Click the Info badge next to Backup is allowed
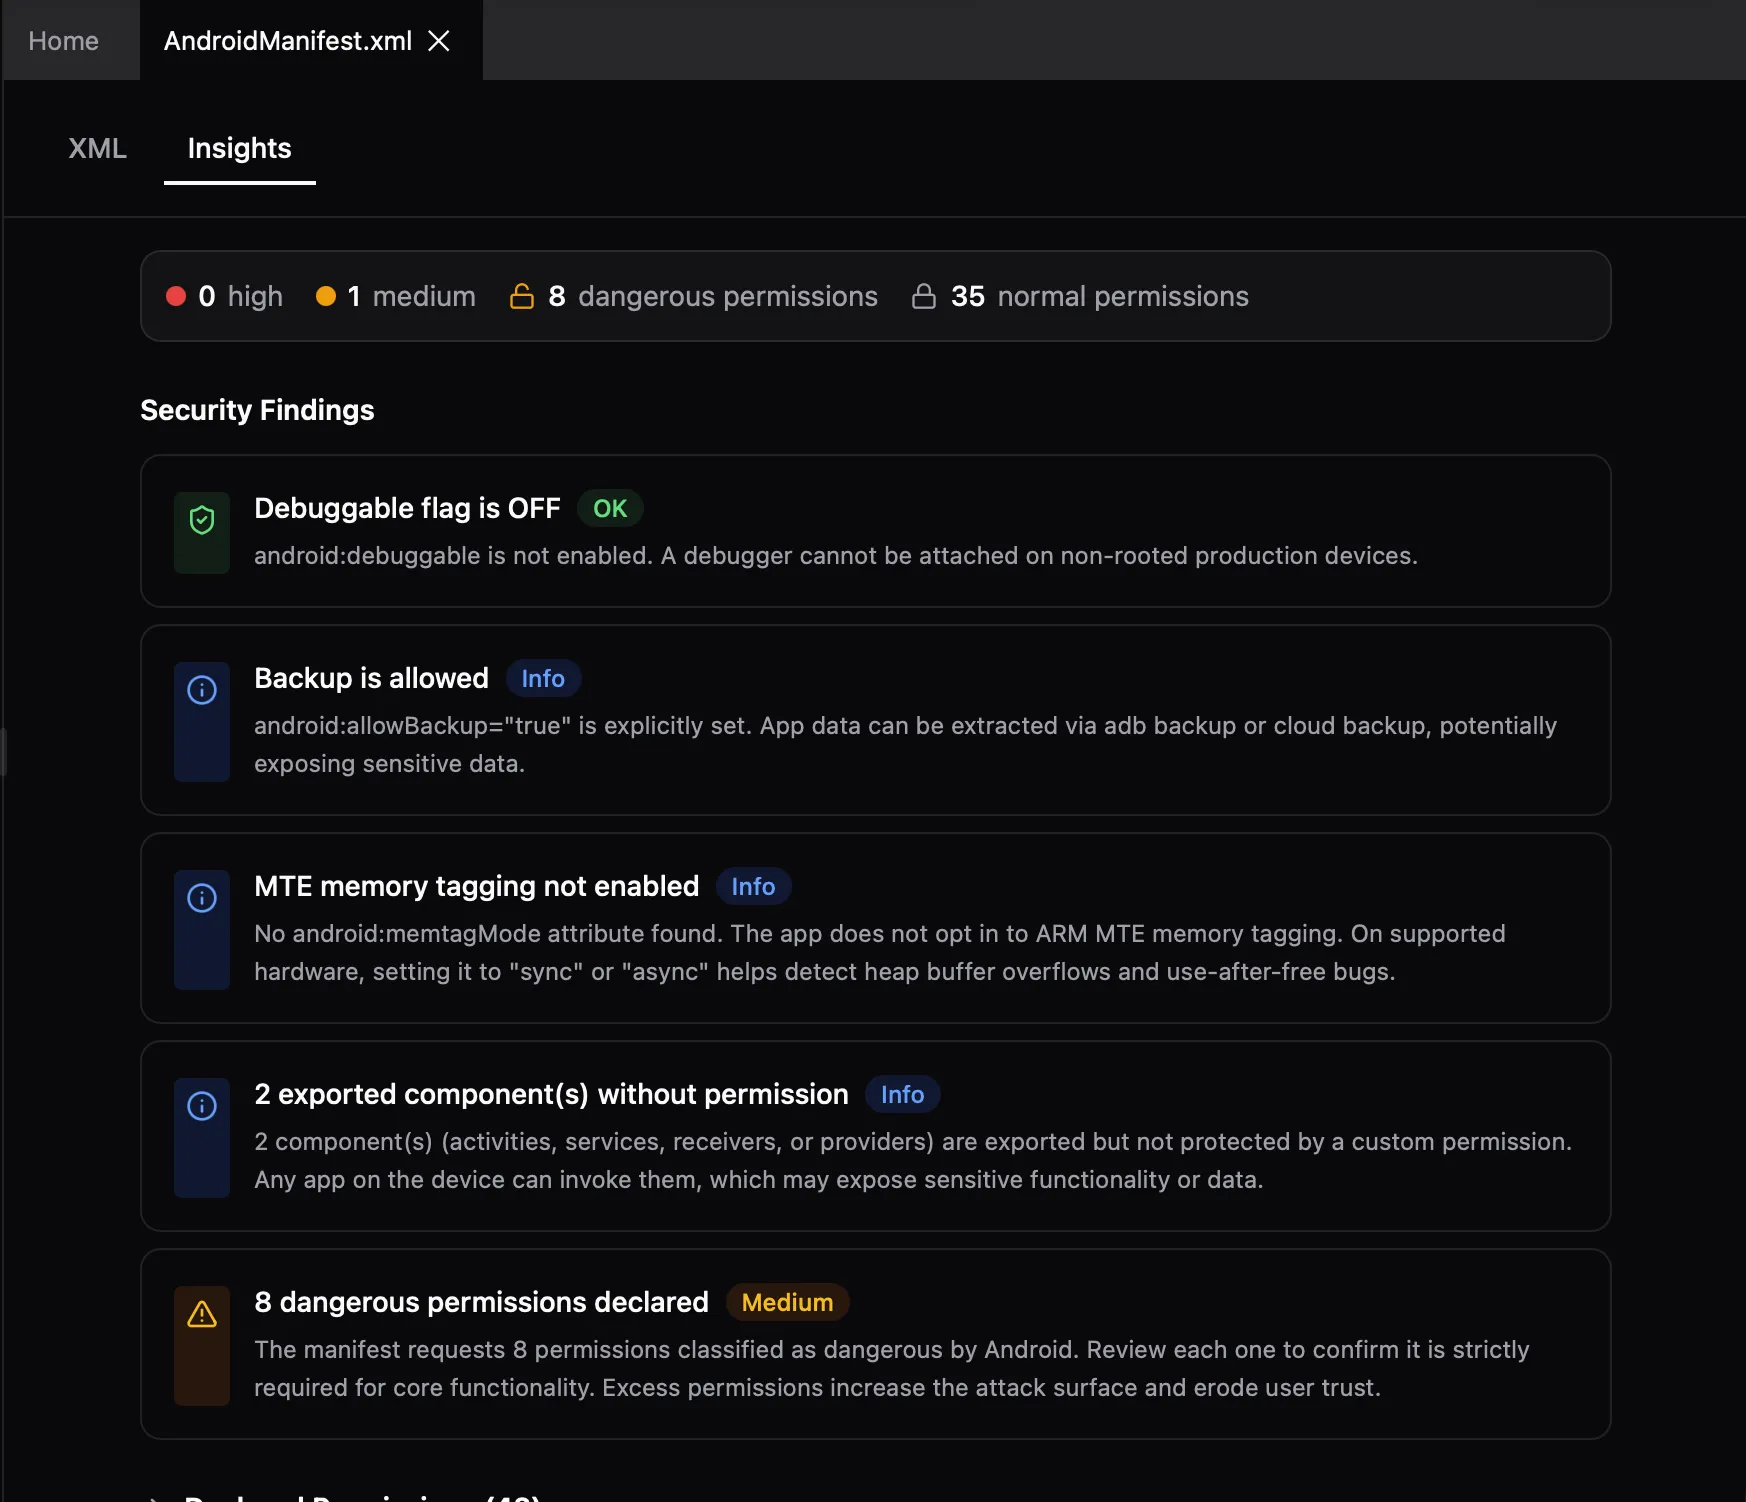Screen dimensions: 1746x1502 543,678
